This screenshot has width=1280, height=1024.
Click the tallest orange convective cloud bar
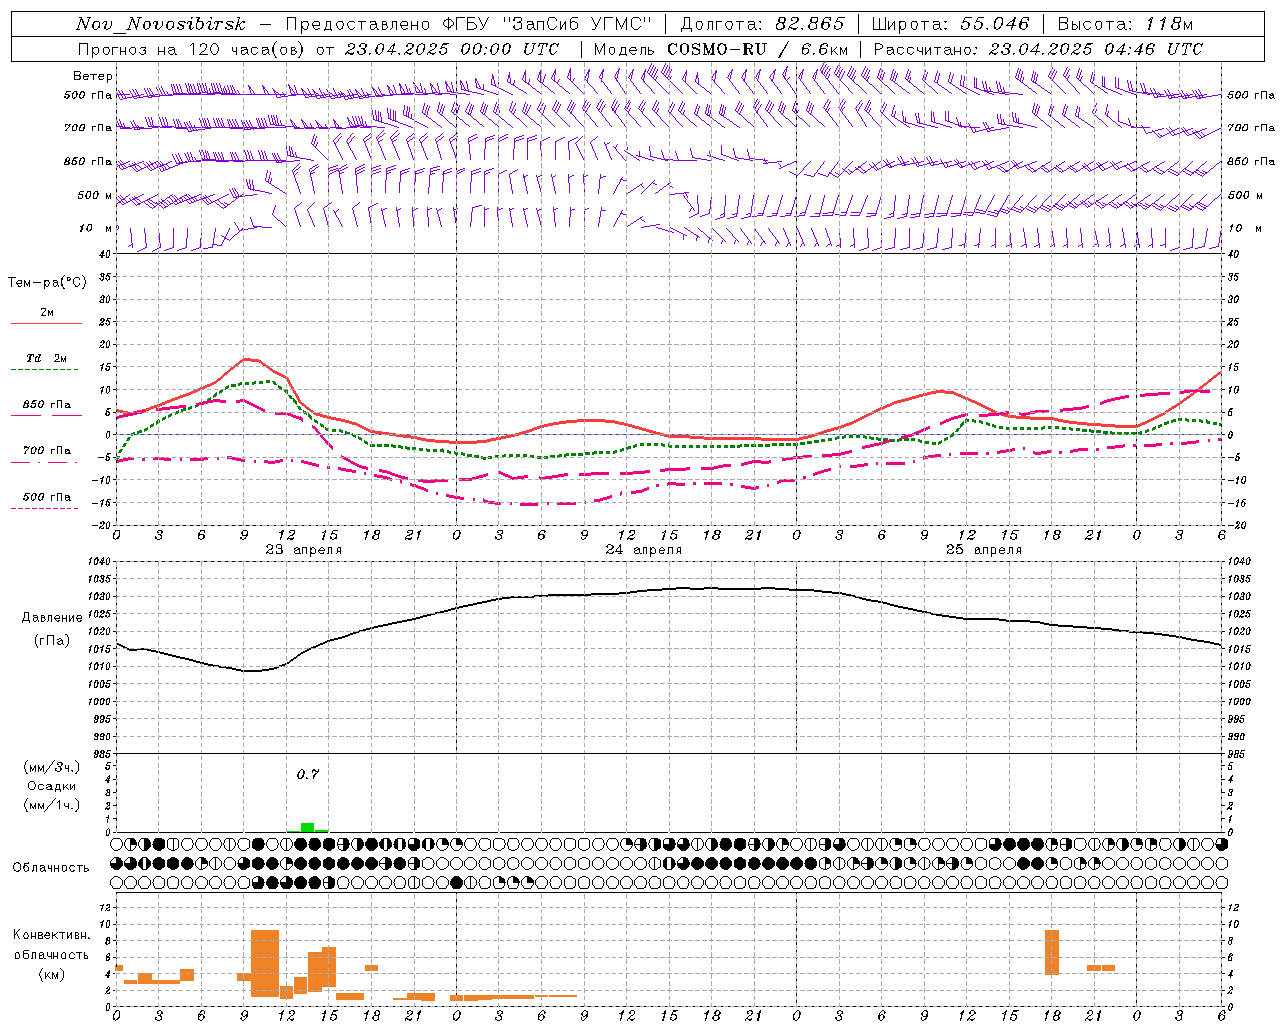tap(265, 963)
